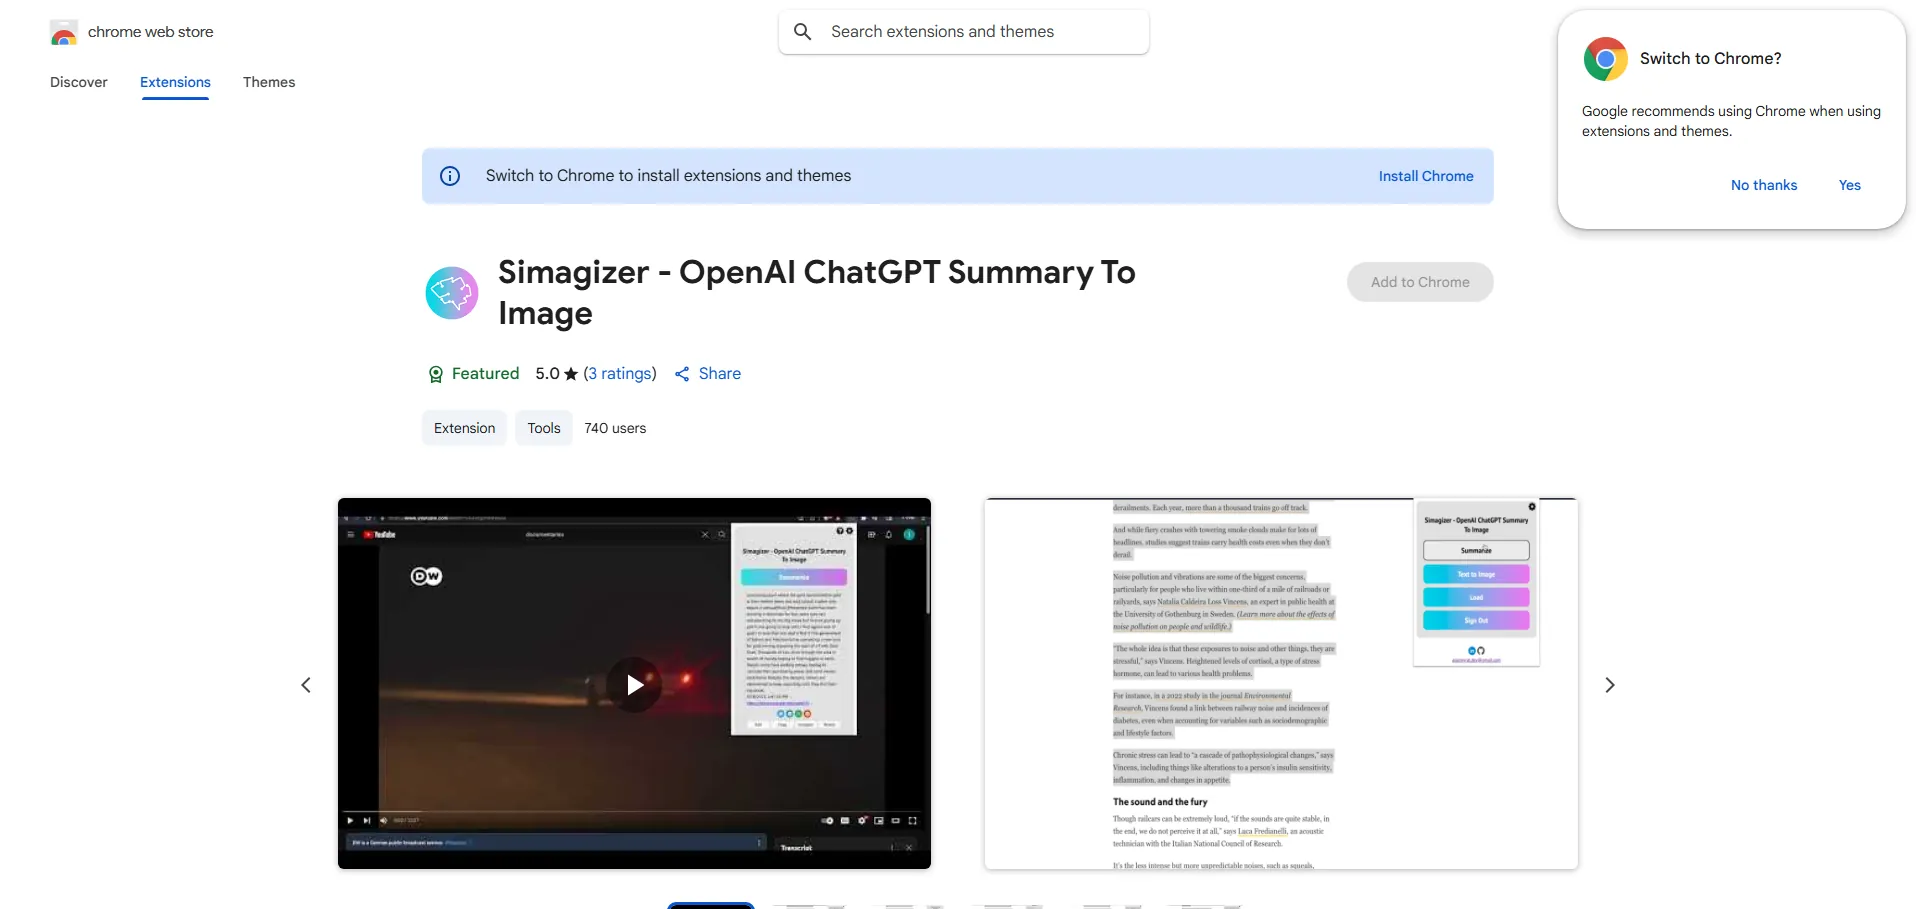Select the Extensions tab
This screenshot has height=909, width=1916.
click(175, 82)
